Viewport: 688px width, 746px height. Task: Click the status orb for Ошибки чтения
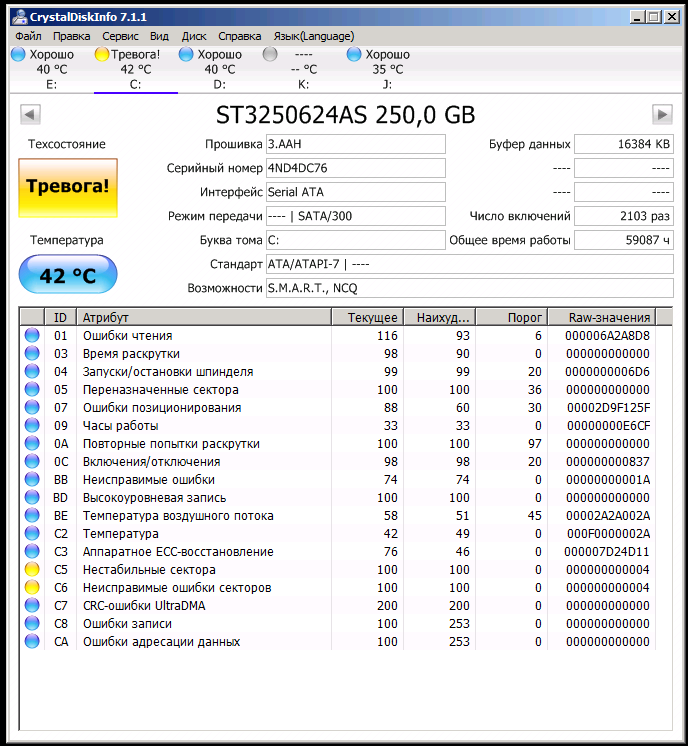[32, 335]
